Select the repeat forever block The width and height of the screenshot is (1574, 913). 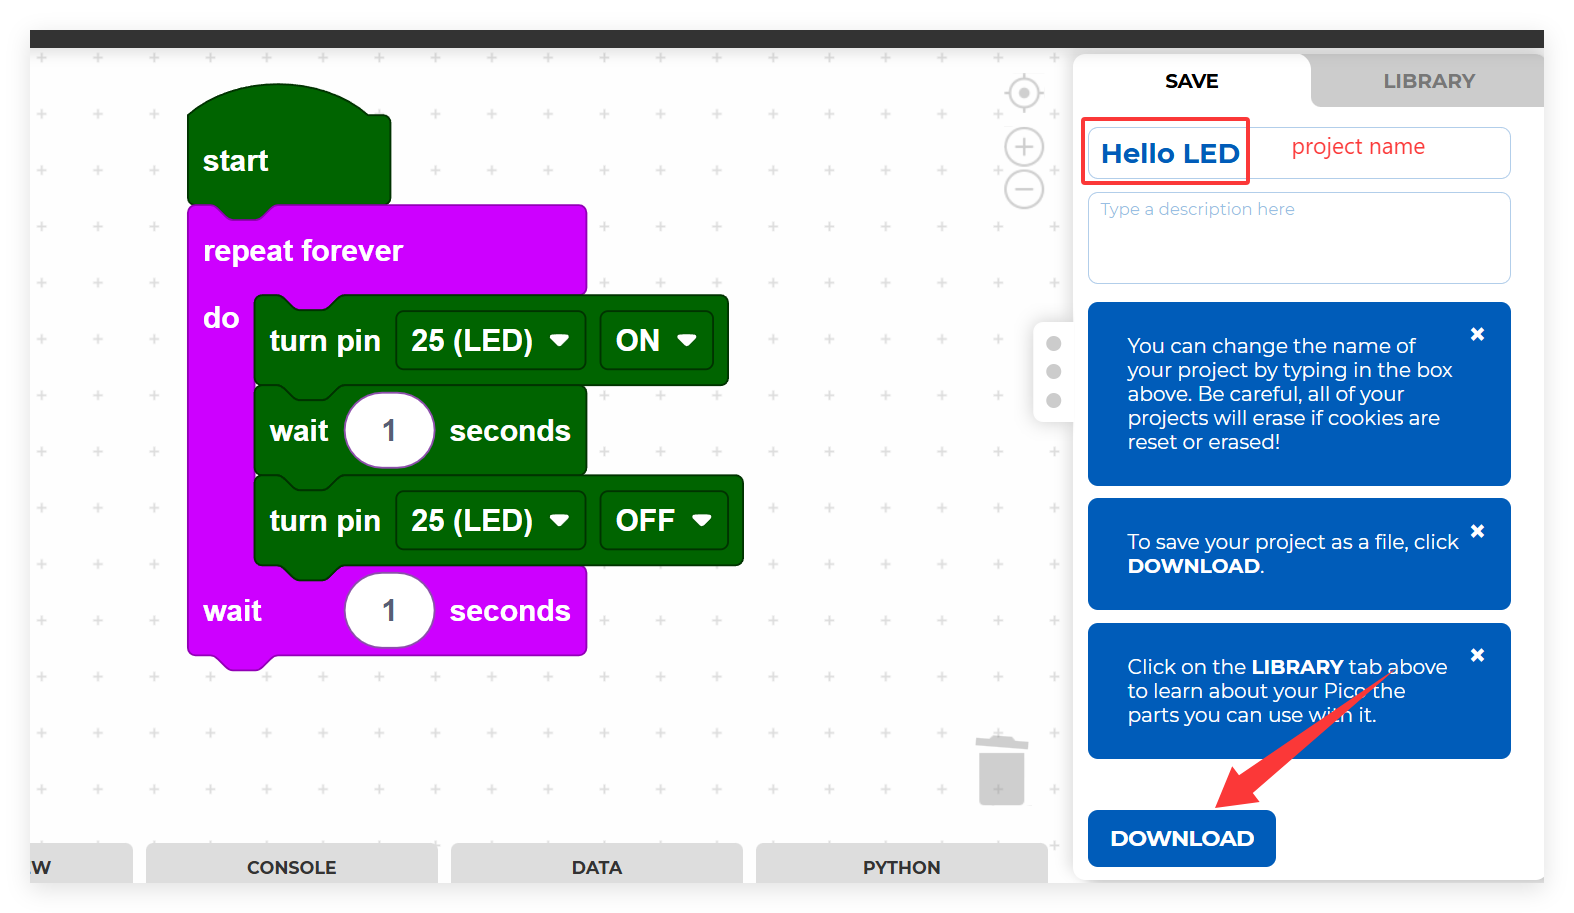[x=303, y=251]
